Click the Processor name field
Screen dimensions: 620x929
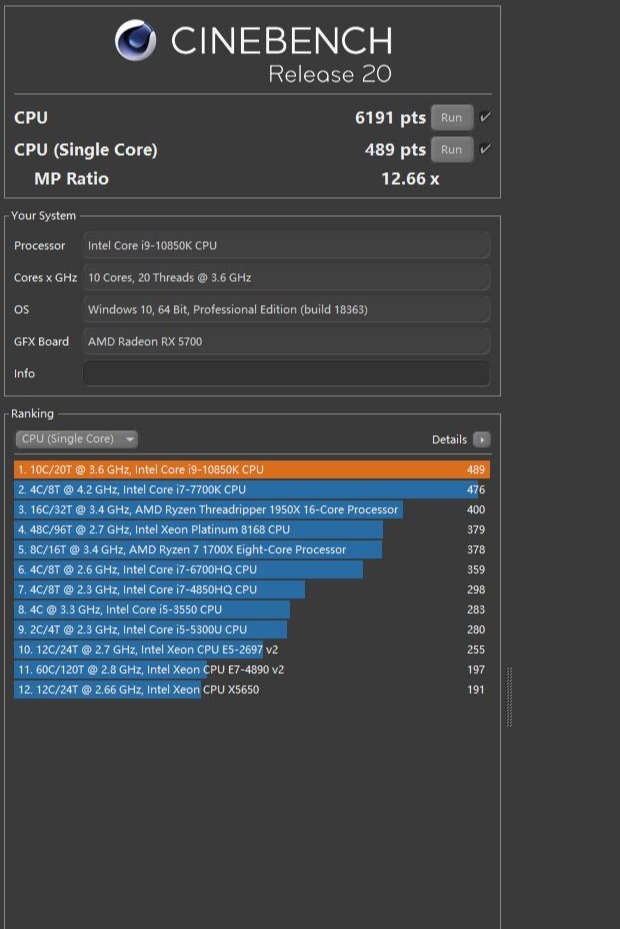(x=286, y=246)
